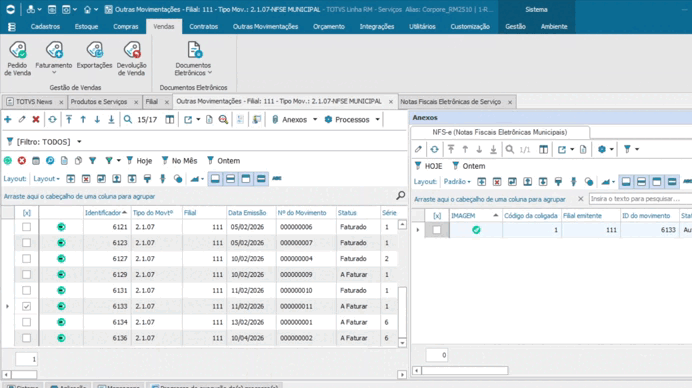Click the columns layout icon in left toolbar
692x388 pixels.
click(169, 120)
